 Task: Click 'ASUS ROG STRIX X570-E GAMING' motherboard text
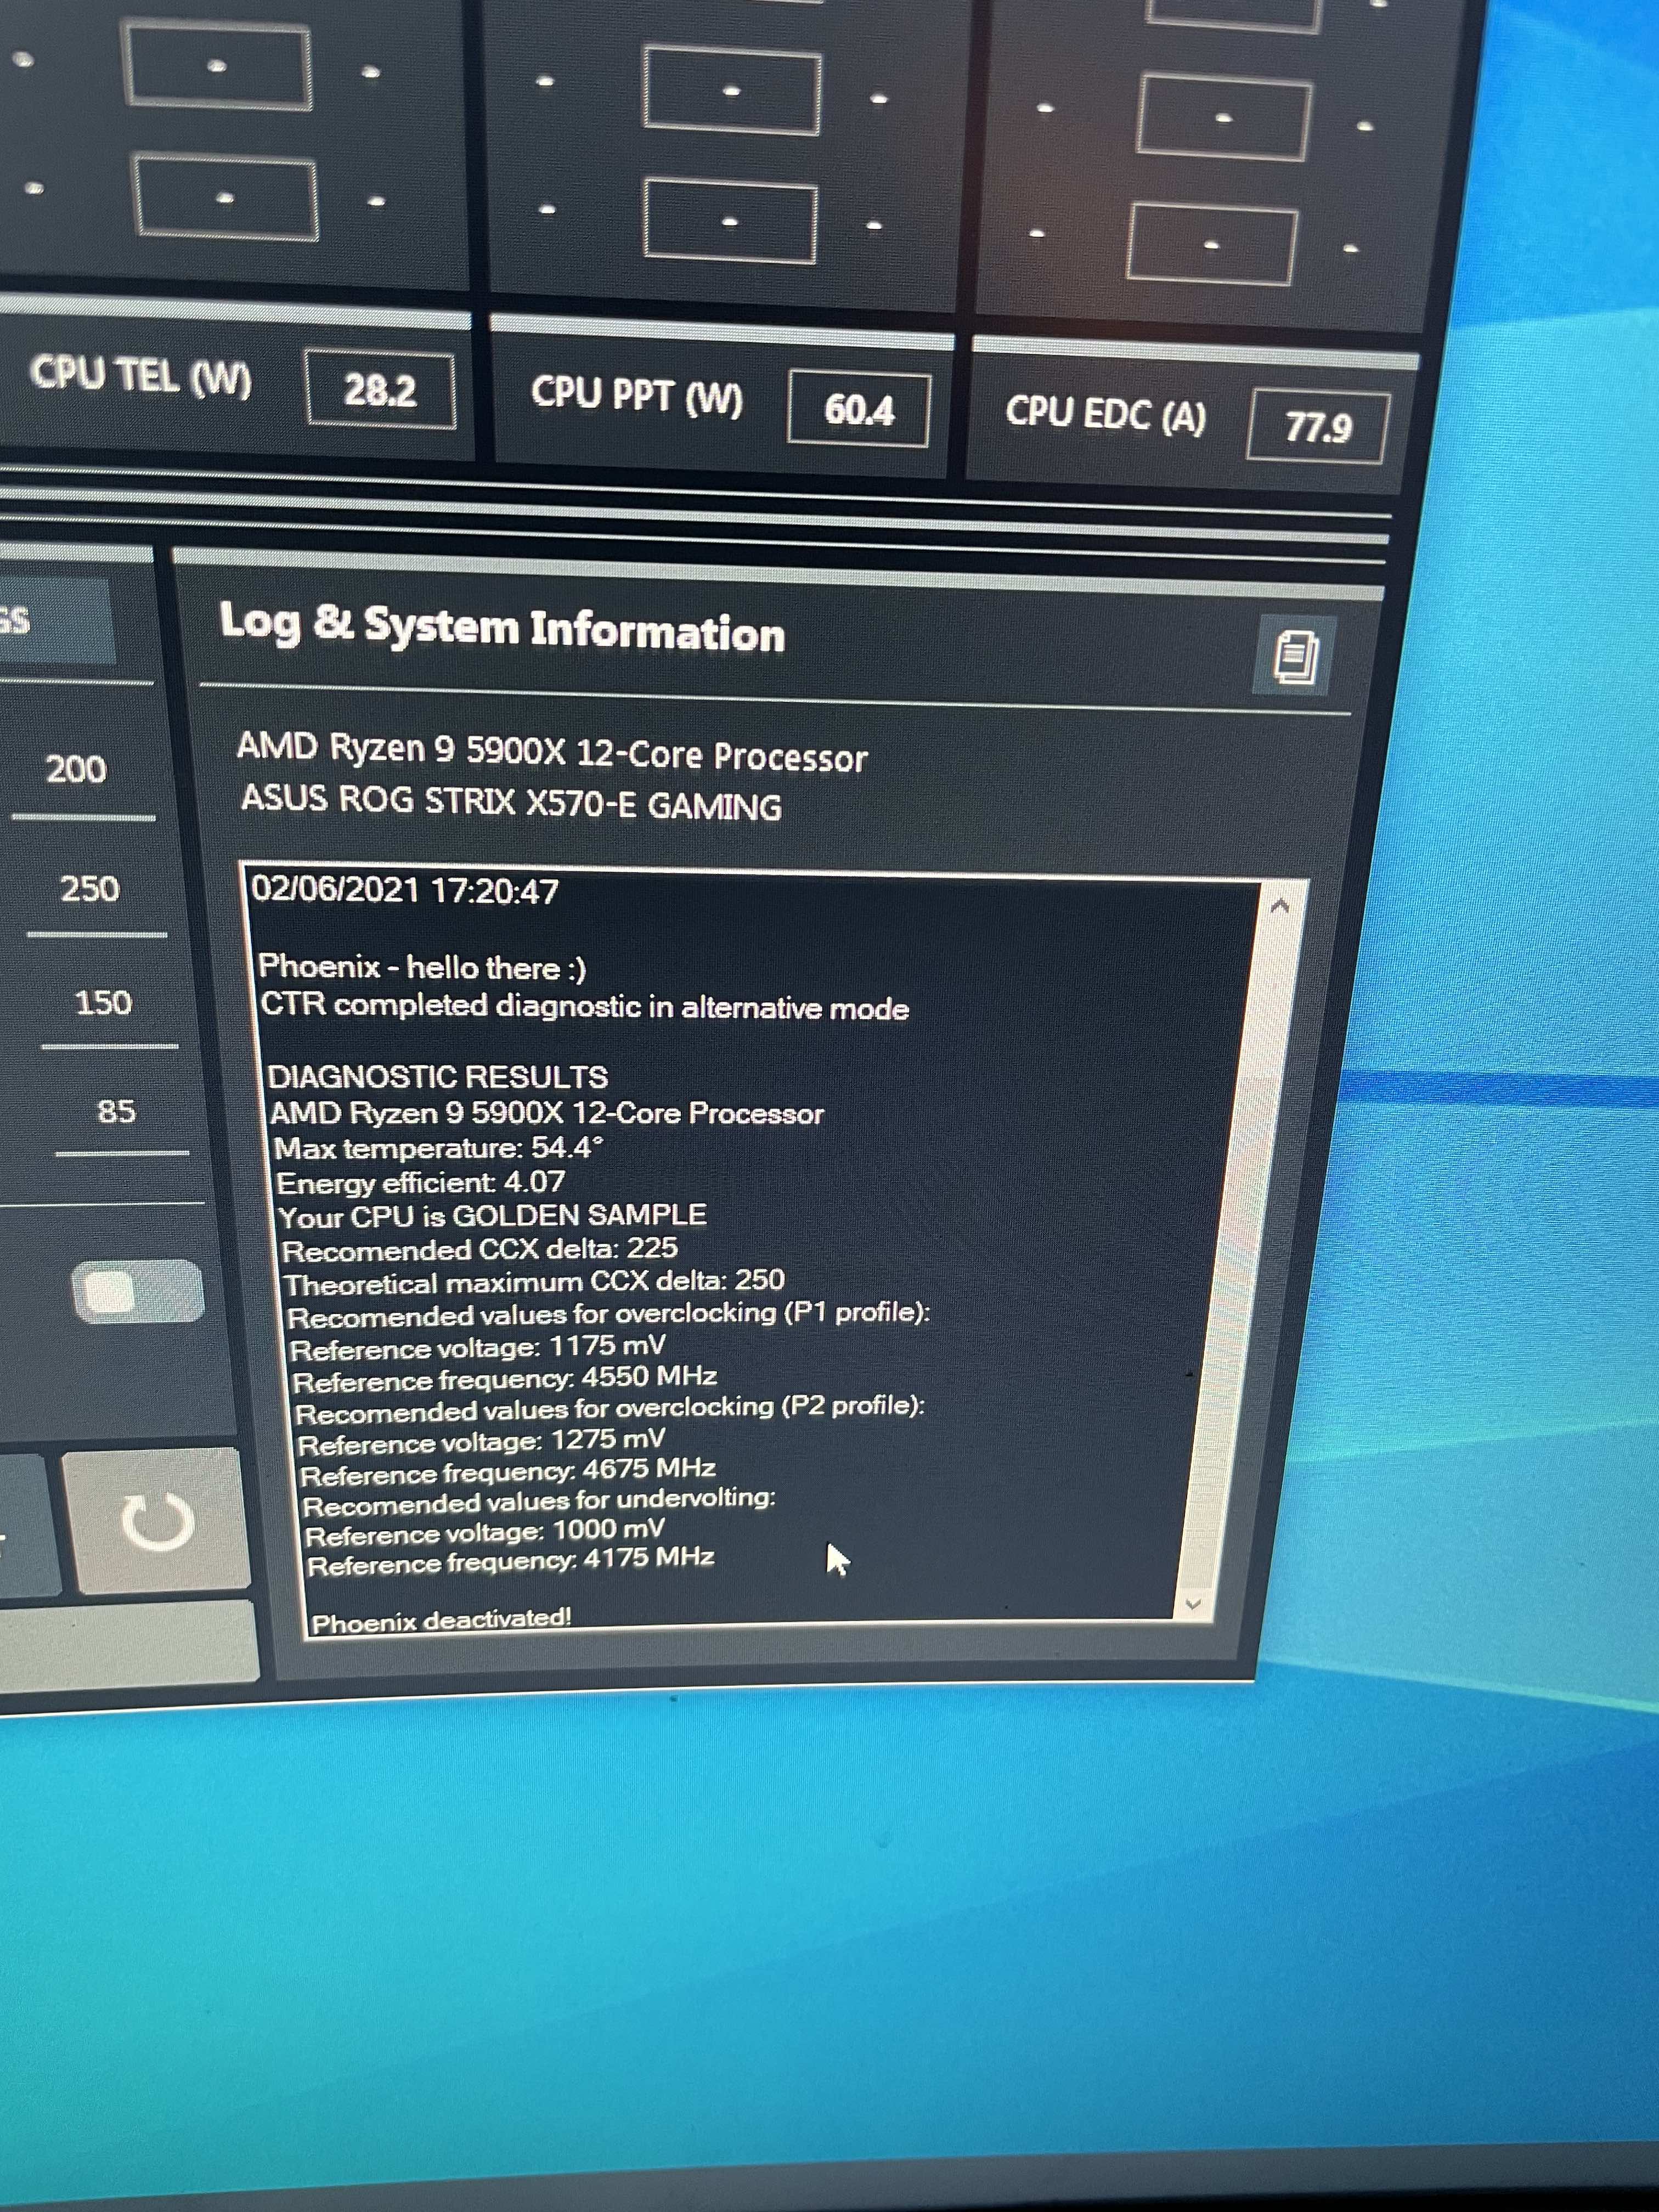[x=511, y=804]
